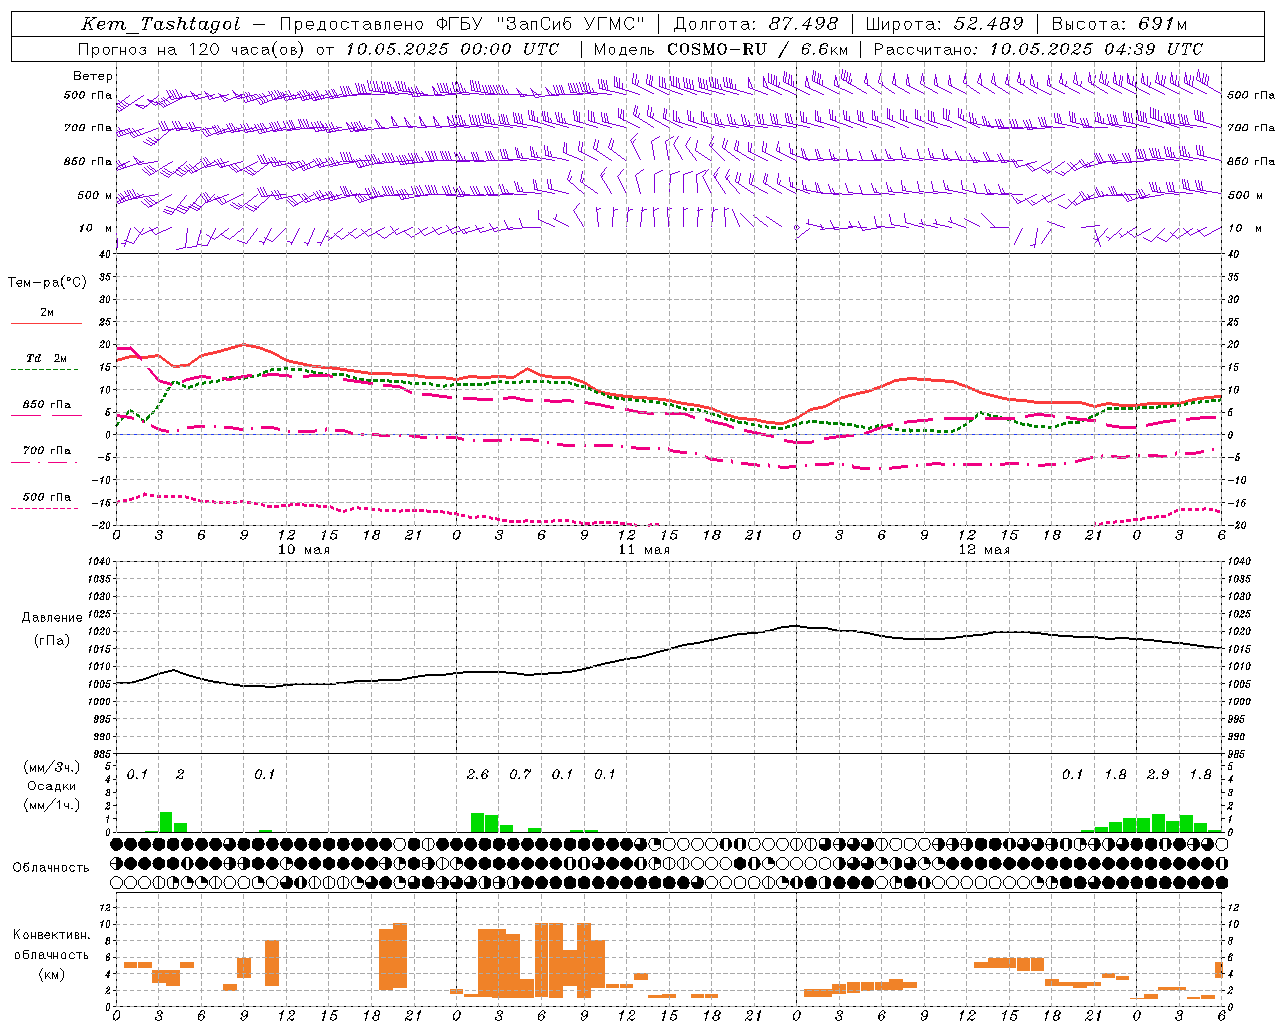1280x1024 pixels.
Task: Select the provider text ФГБУ "ЗапСиб УГМС"
Action: (x=542, y=24)
